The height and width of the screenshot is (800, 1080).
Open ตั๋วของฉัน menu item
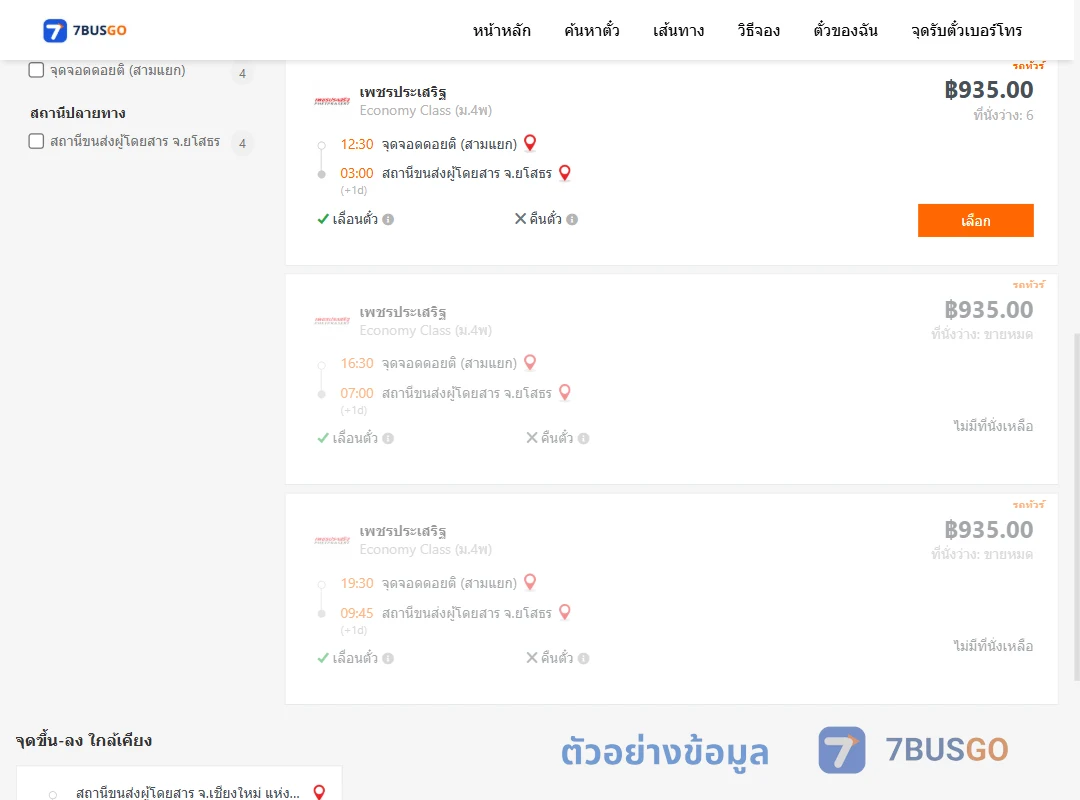coord(845,30)
